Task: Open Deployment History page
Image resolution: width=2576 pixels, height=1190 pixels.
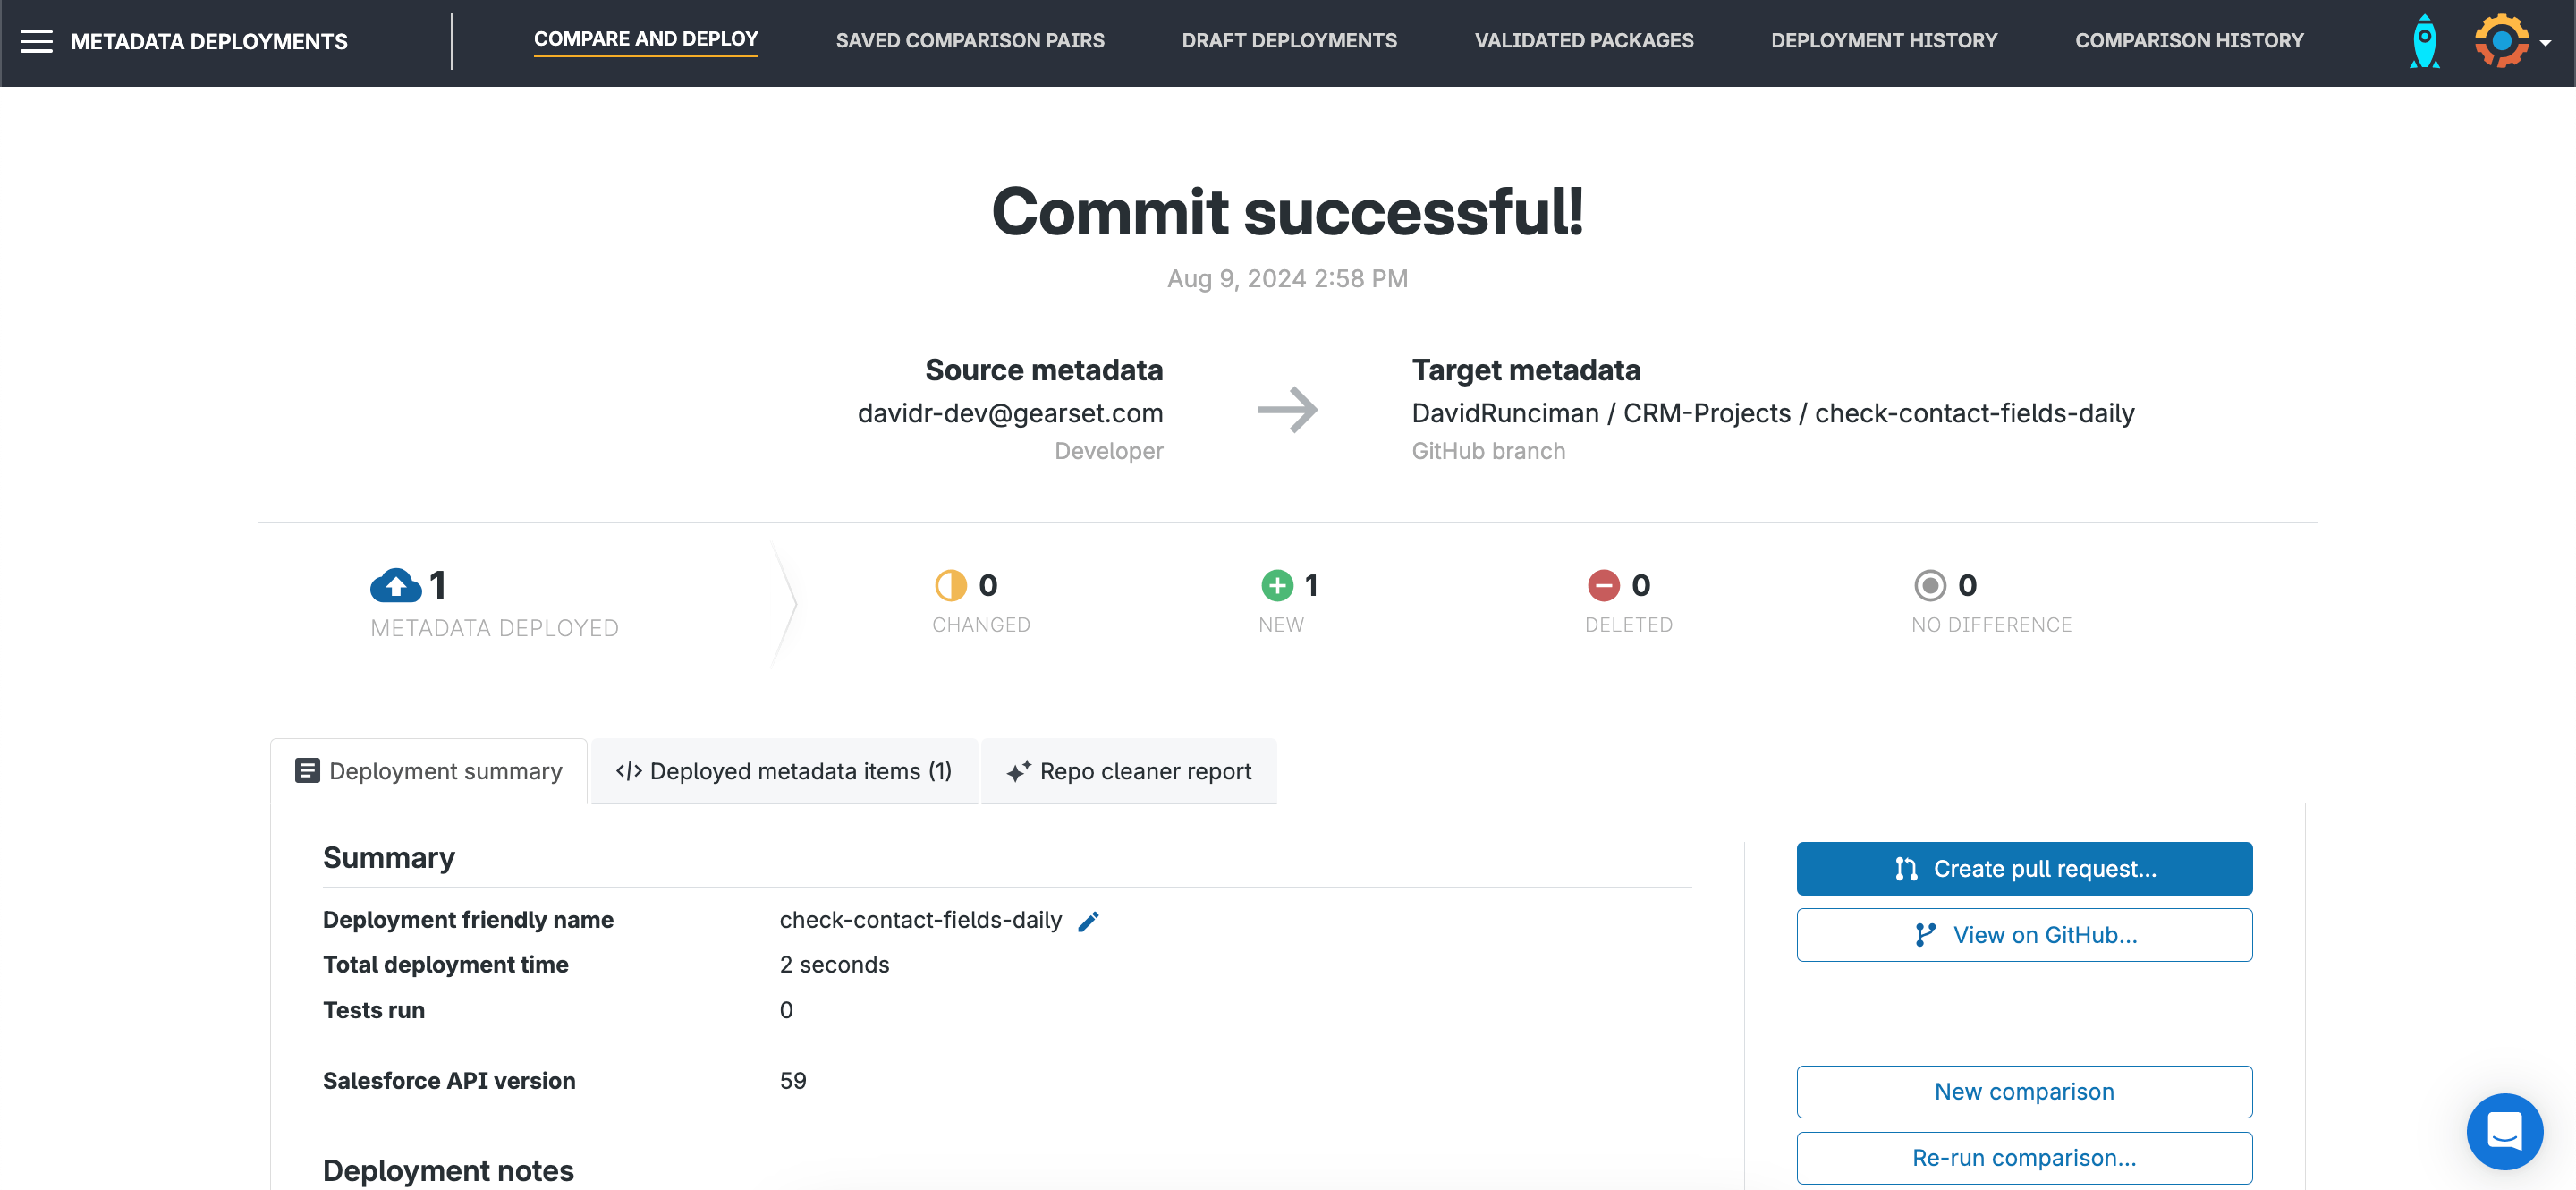Action: point(1884,41)
